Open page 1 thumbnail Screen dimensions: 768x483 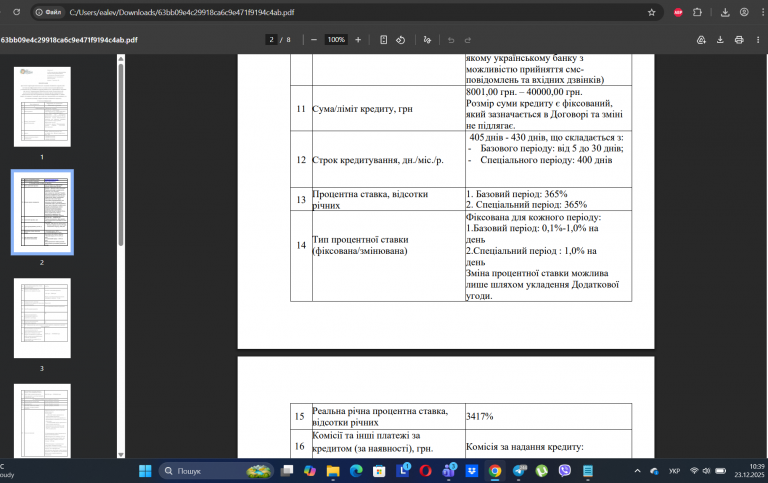pos(42,107)
